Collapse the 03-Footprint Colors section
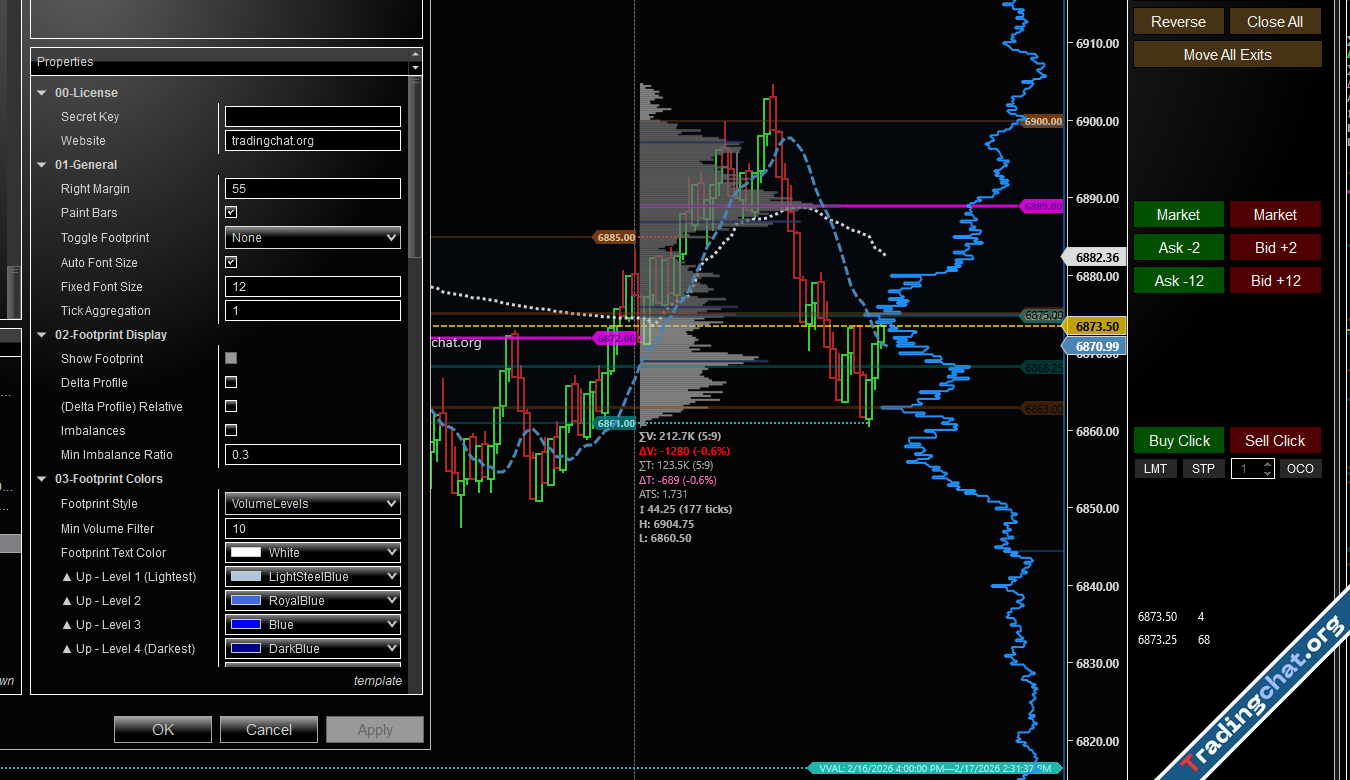The width and height of the screenshot is (1350, 780). (42, 479)
